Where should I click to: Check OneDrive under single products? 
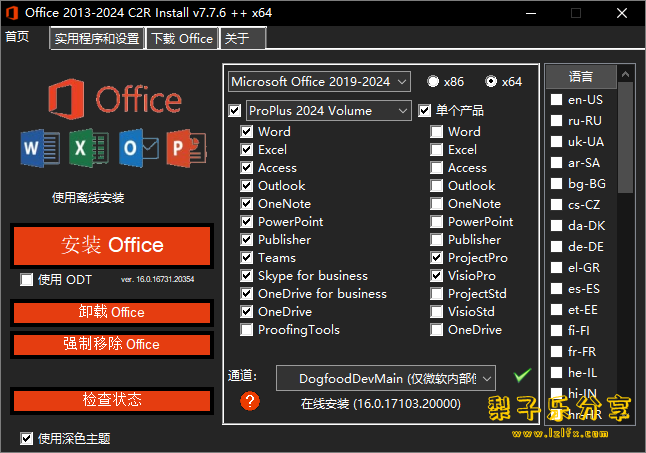437,330
